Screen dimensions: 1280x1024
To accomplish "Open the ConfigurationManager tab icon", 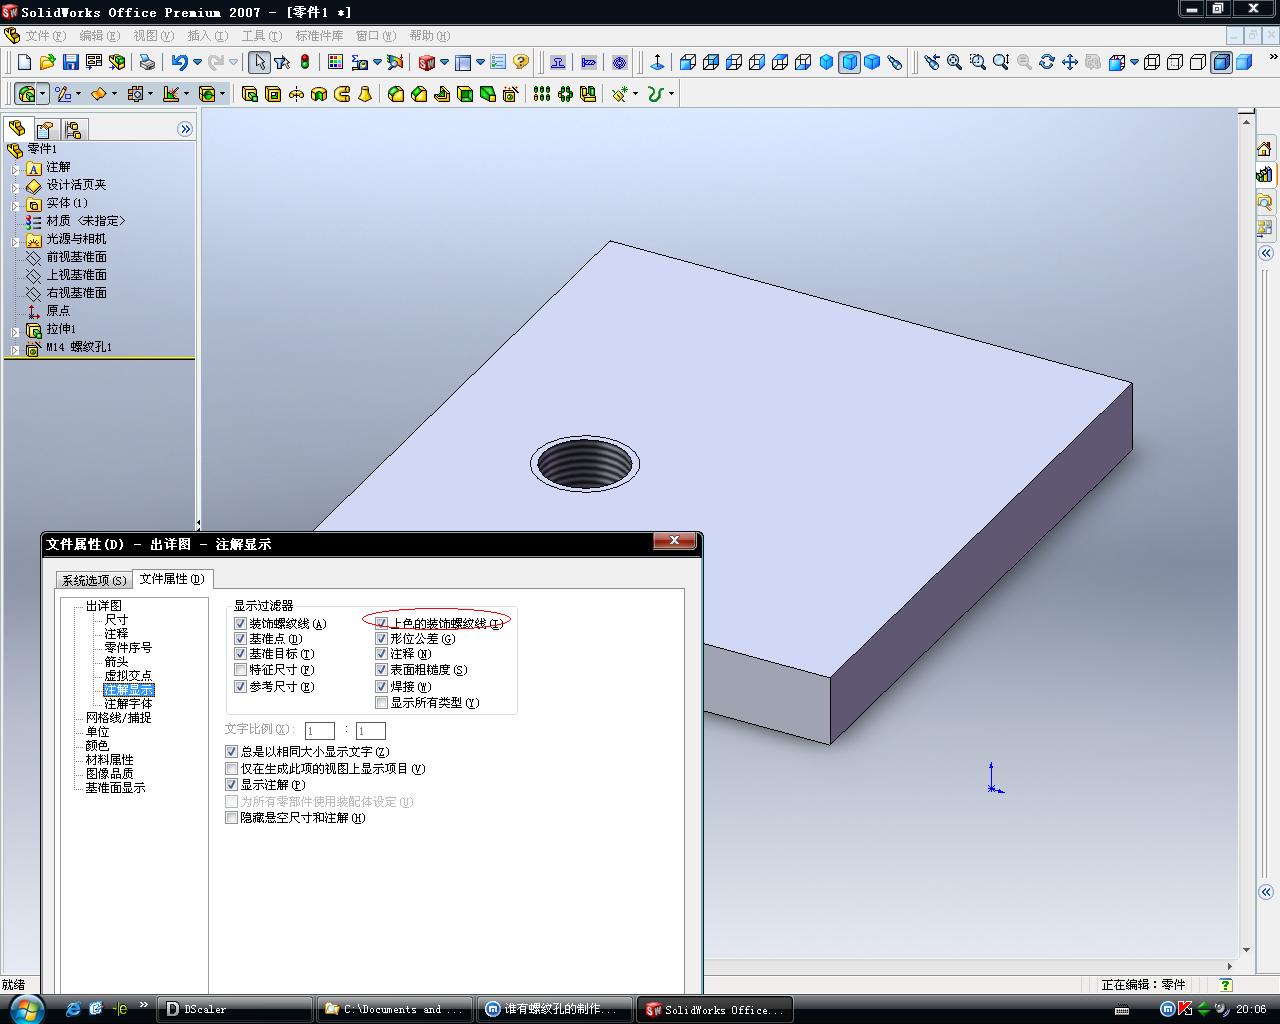I will (73, 129).
